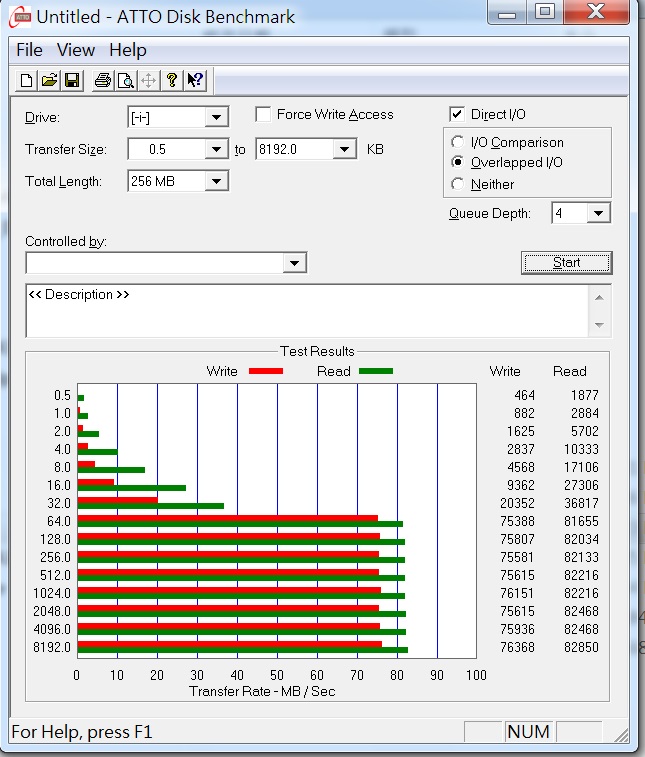
Task: Open the View menu
Action: point(76,50)
